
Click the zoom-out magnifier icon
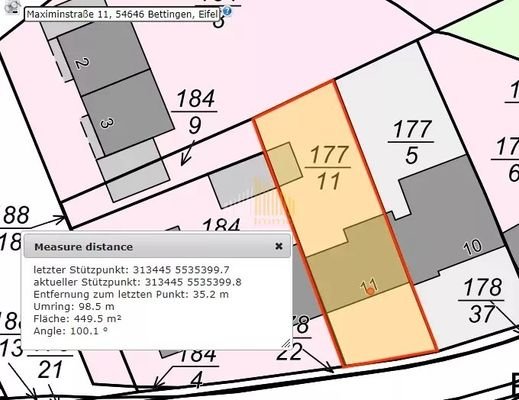(12, 7)
